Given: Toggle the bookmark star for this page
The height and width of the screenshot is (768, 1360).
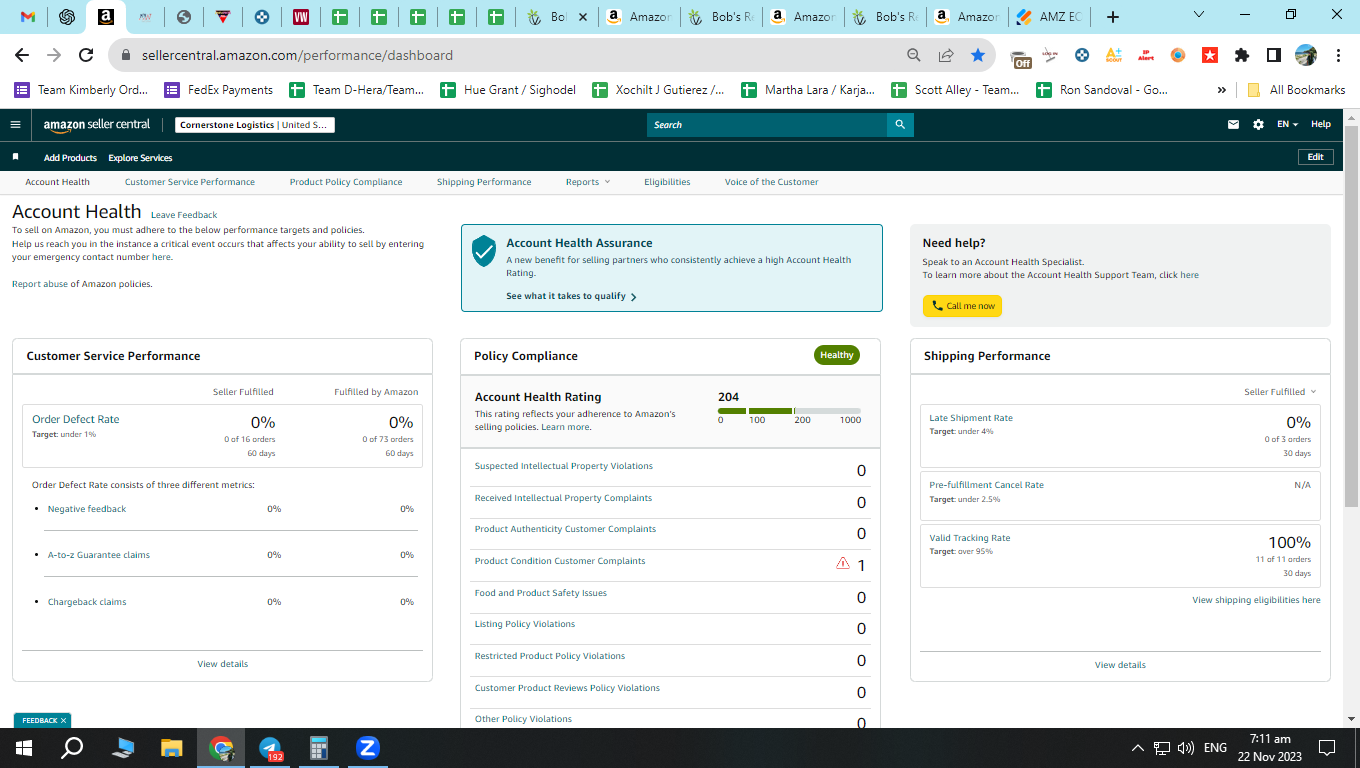Looking at the screenshot, I should 978,55.
